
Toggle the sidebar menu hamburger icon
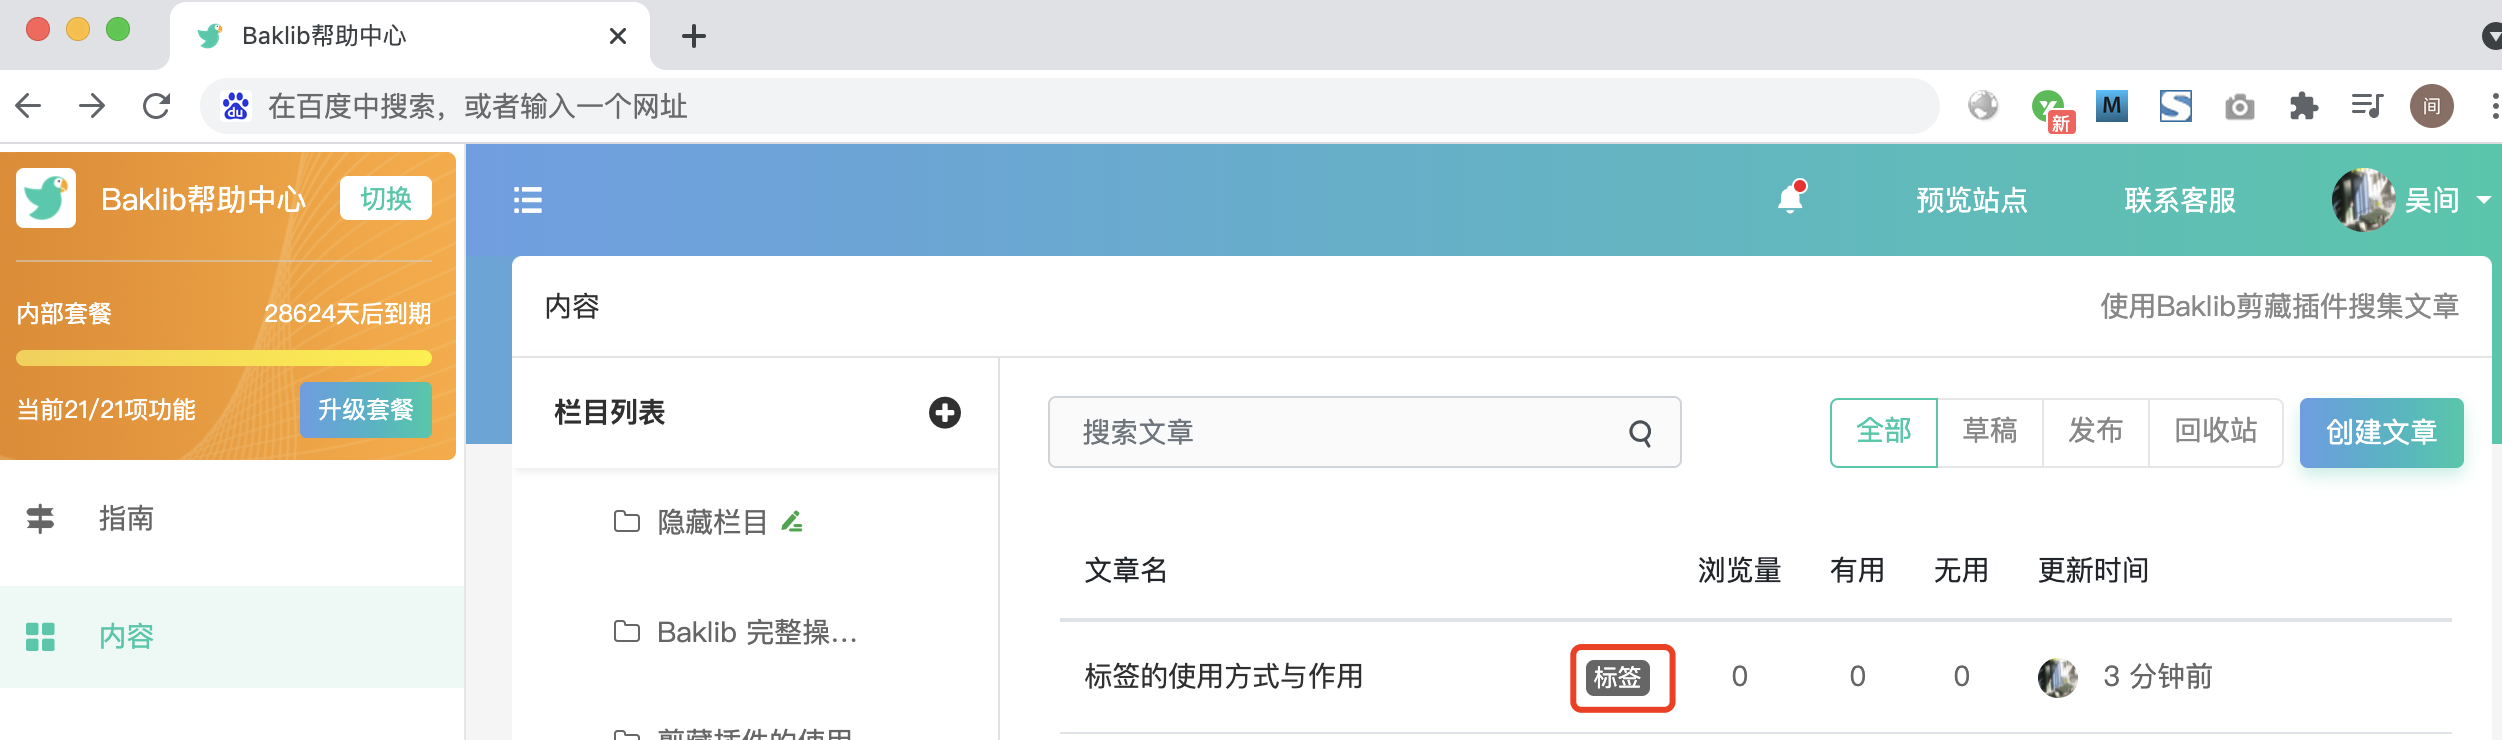coord(528,200)
